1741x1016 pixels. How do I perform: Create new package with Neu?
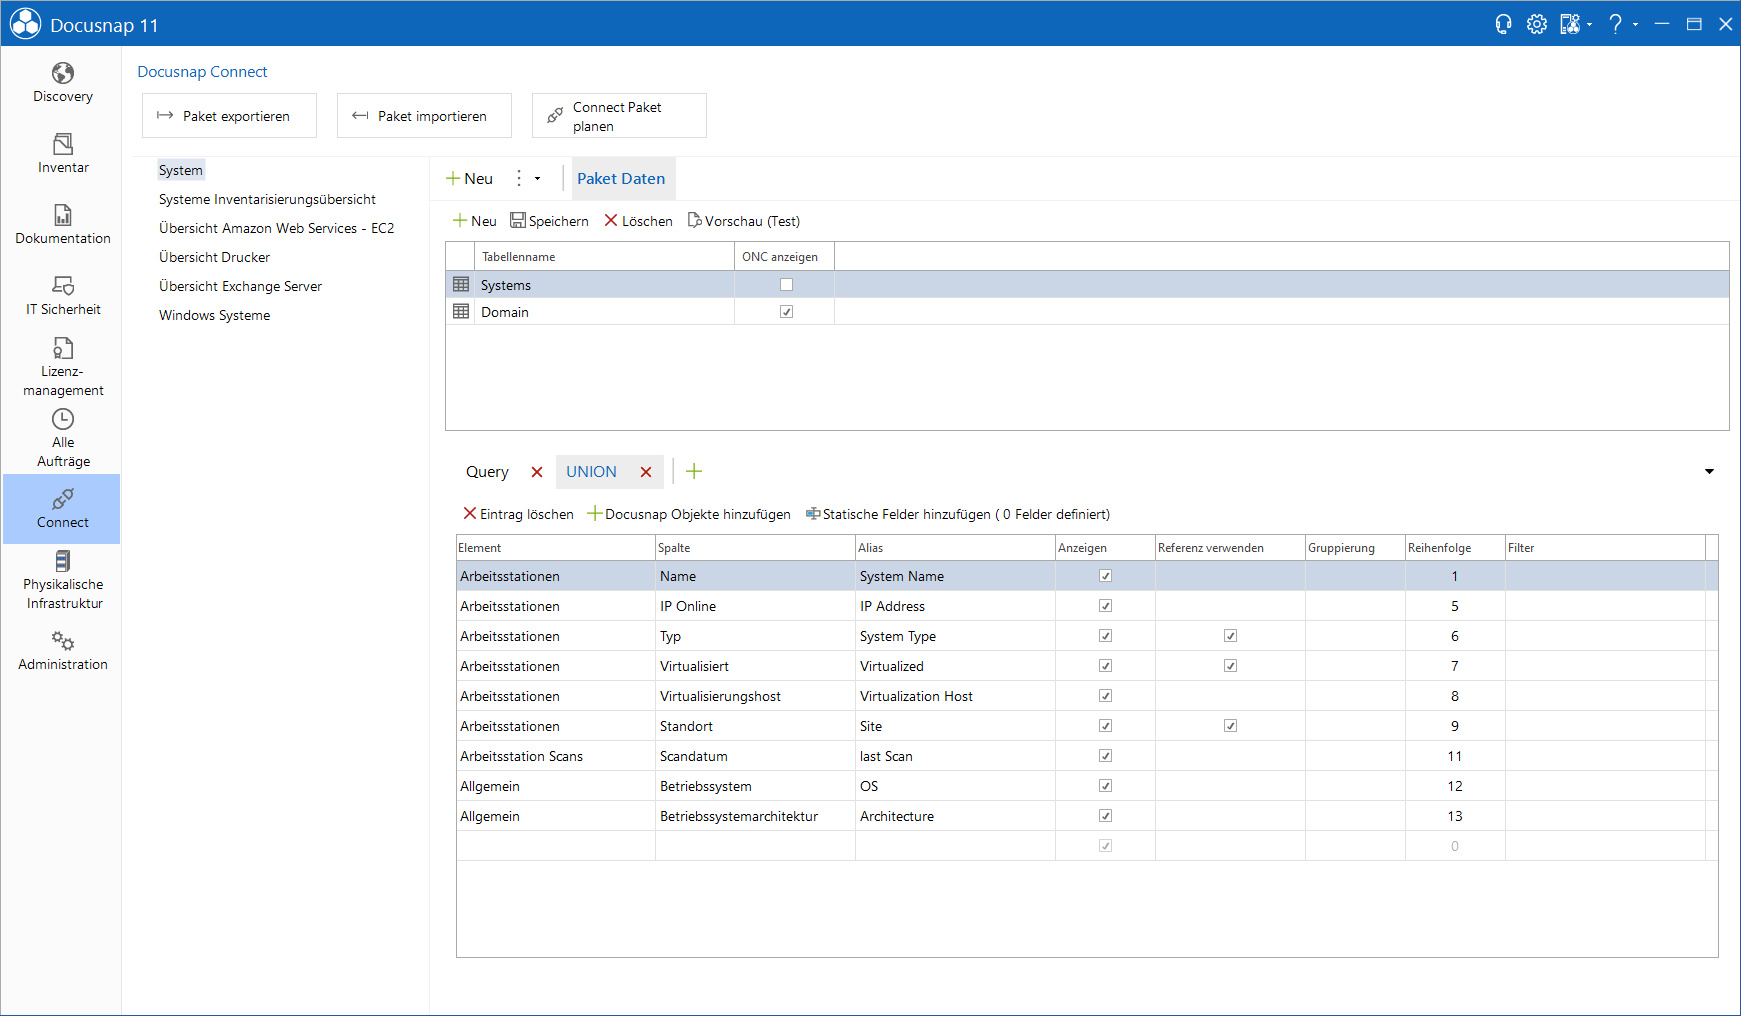click(469, 179)
